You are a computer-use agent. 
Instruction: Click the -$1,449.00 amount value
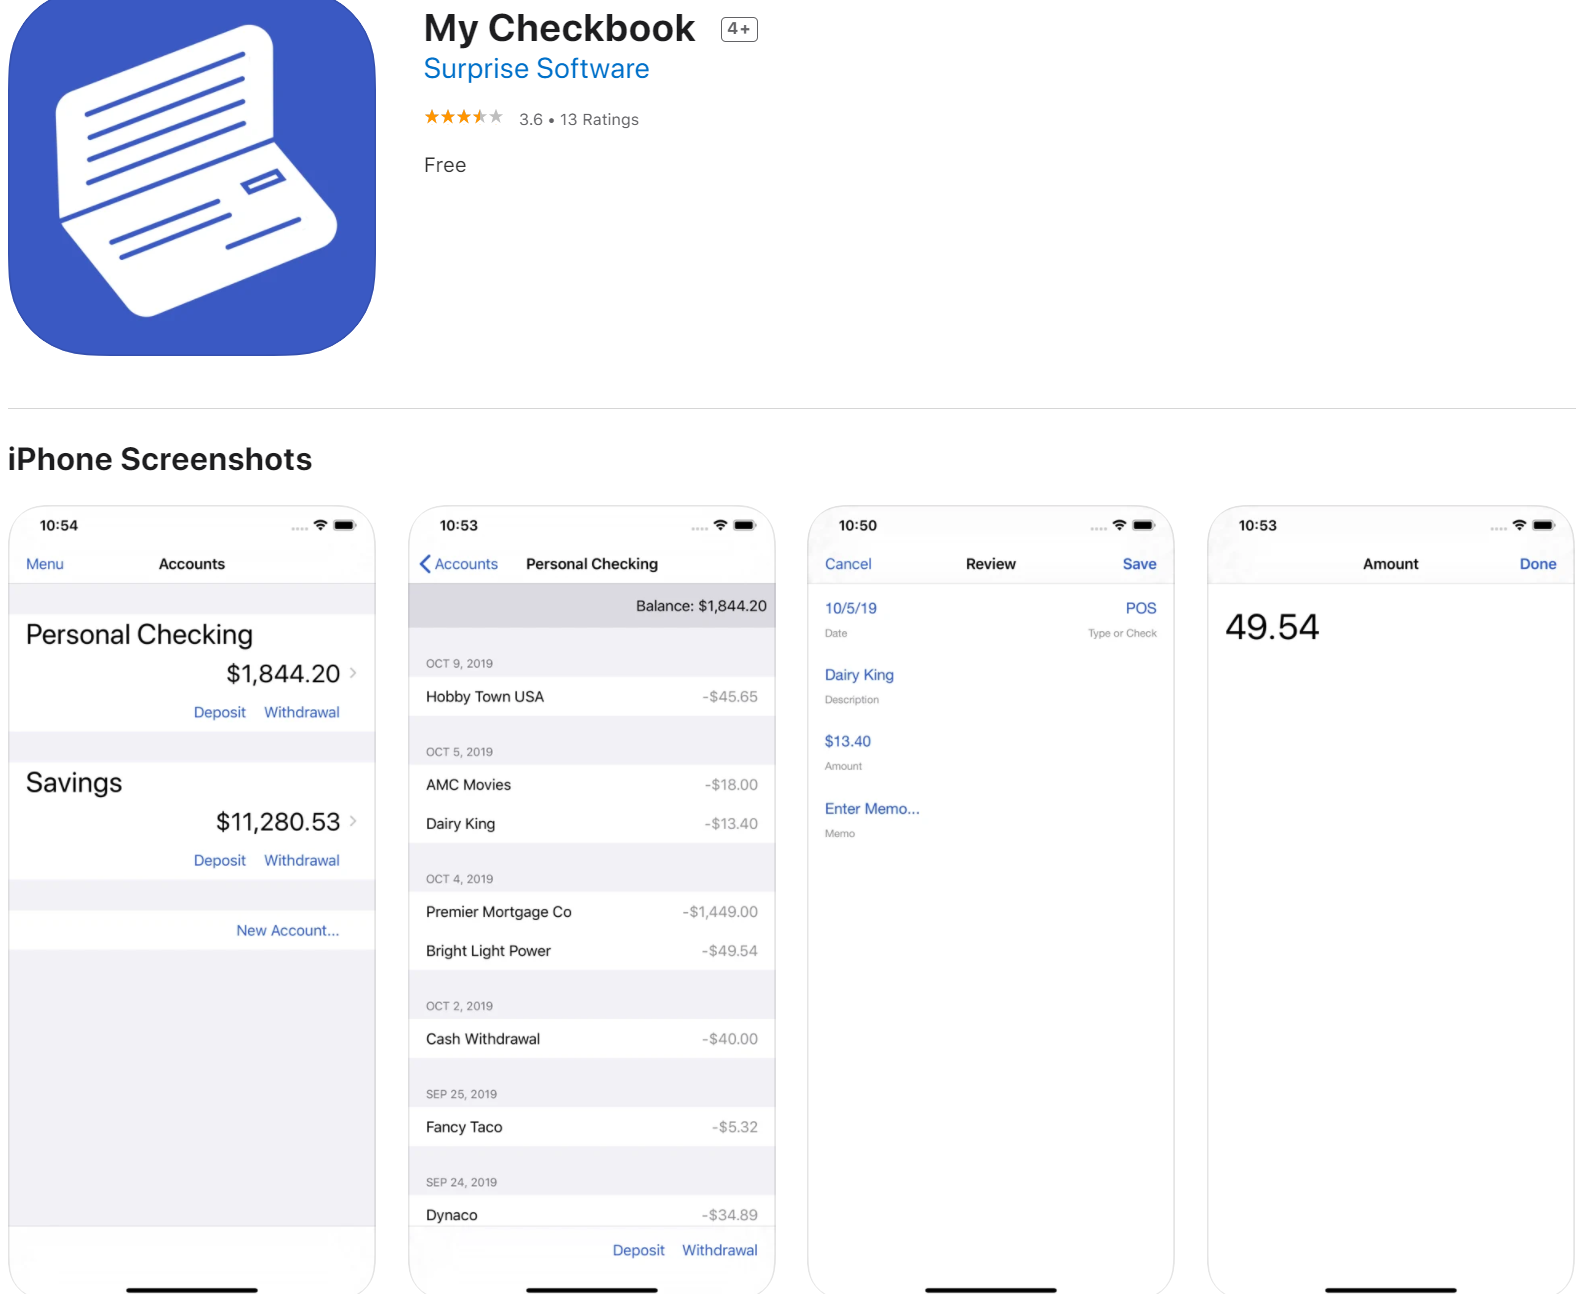pyautogui.click(x=720, y=912)
